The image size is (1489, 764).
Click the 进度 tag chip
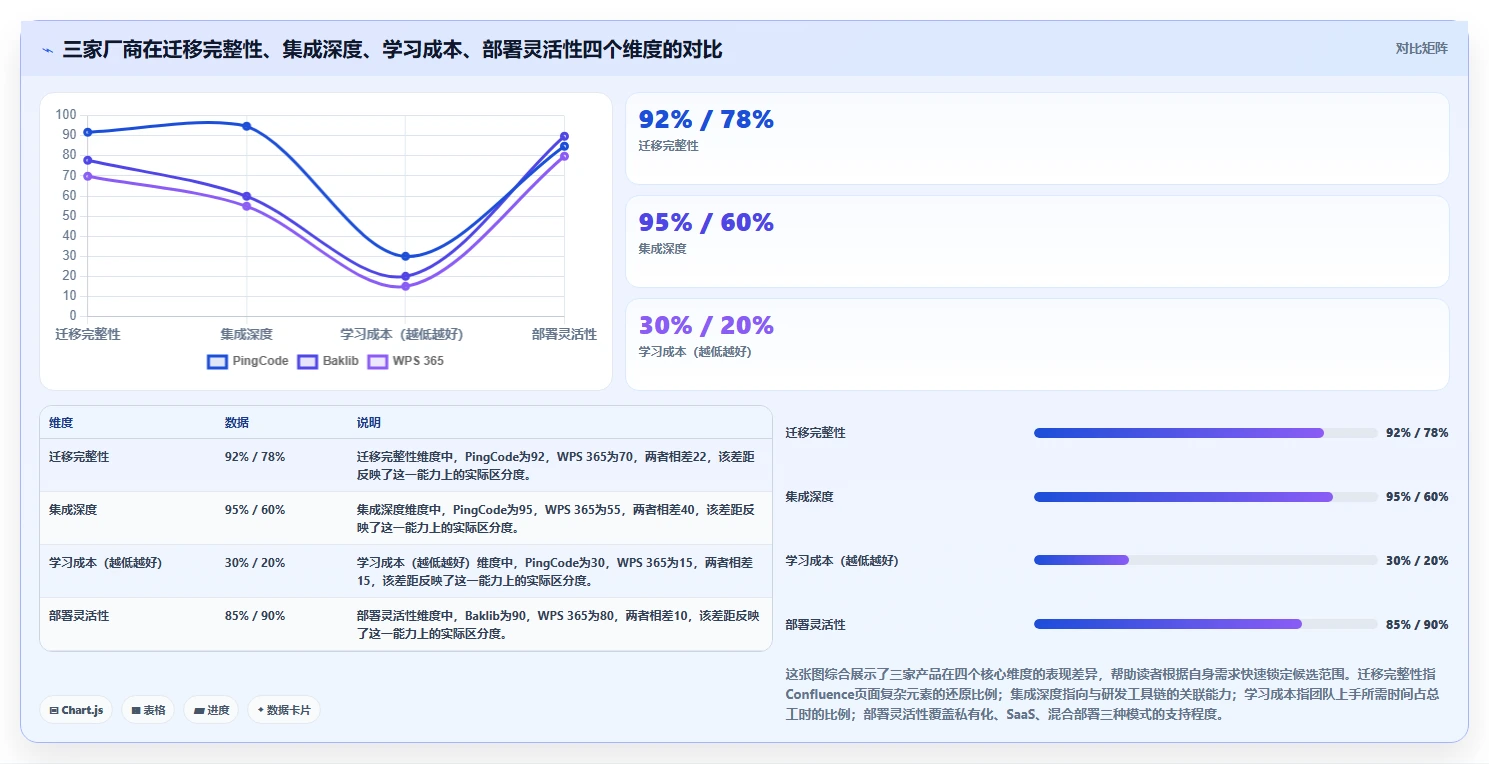click(x=211, y=710)
